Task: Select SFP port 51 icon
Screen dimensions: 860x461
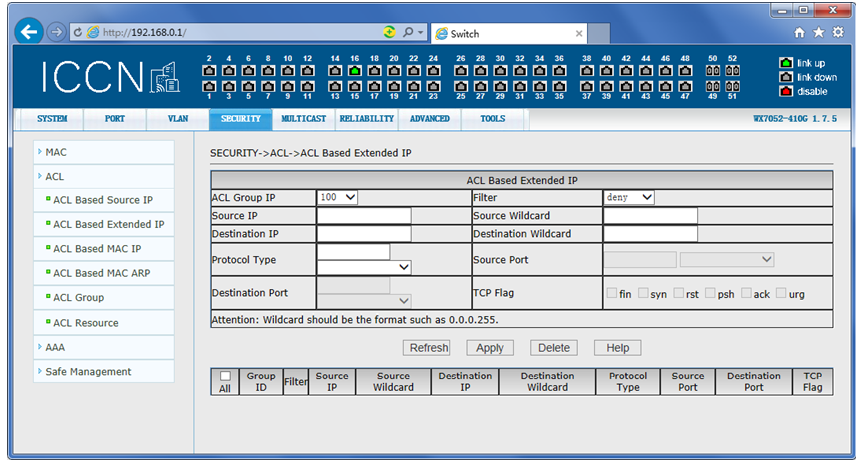Action: 732,86
